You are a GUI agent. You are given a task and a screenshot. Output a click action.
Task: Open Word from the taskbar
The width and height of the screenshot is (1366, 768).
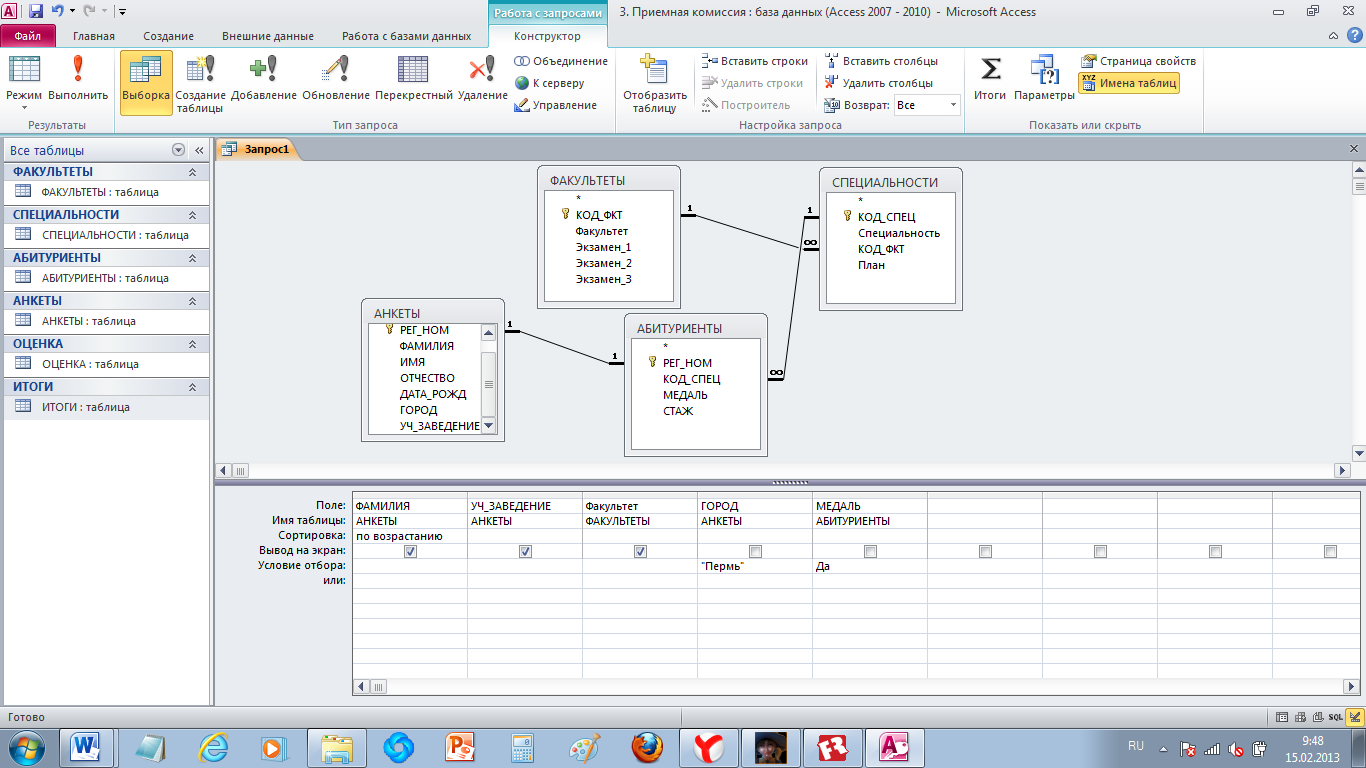point(88,747)
